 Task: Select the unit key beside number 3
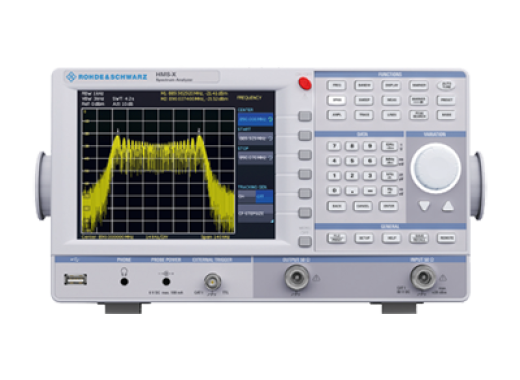point(389,176)
